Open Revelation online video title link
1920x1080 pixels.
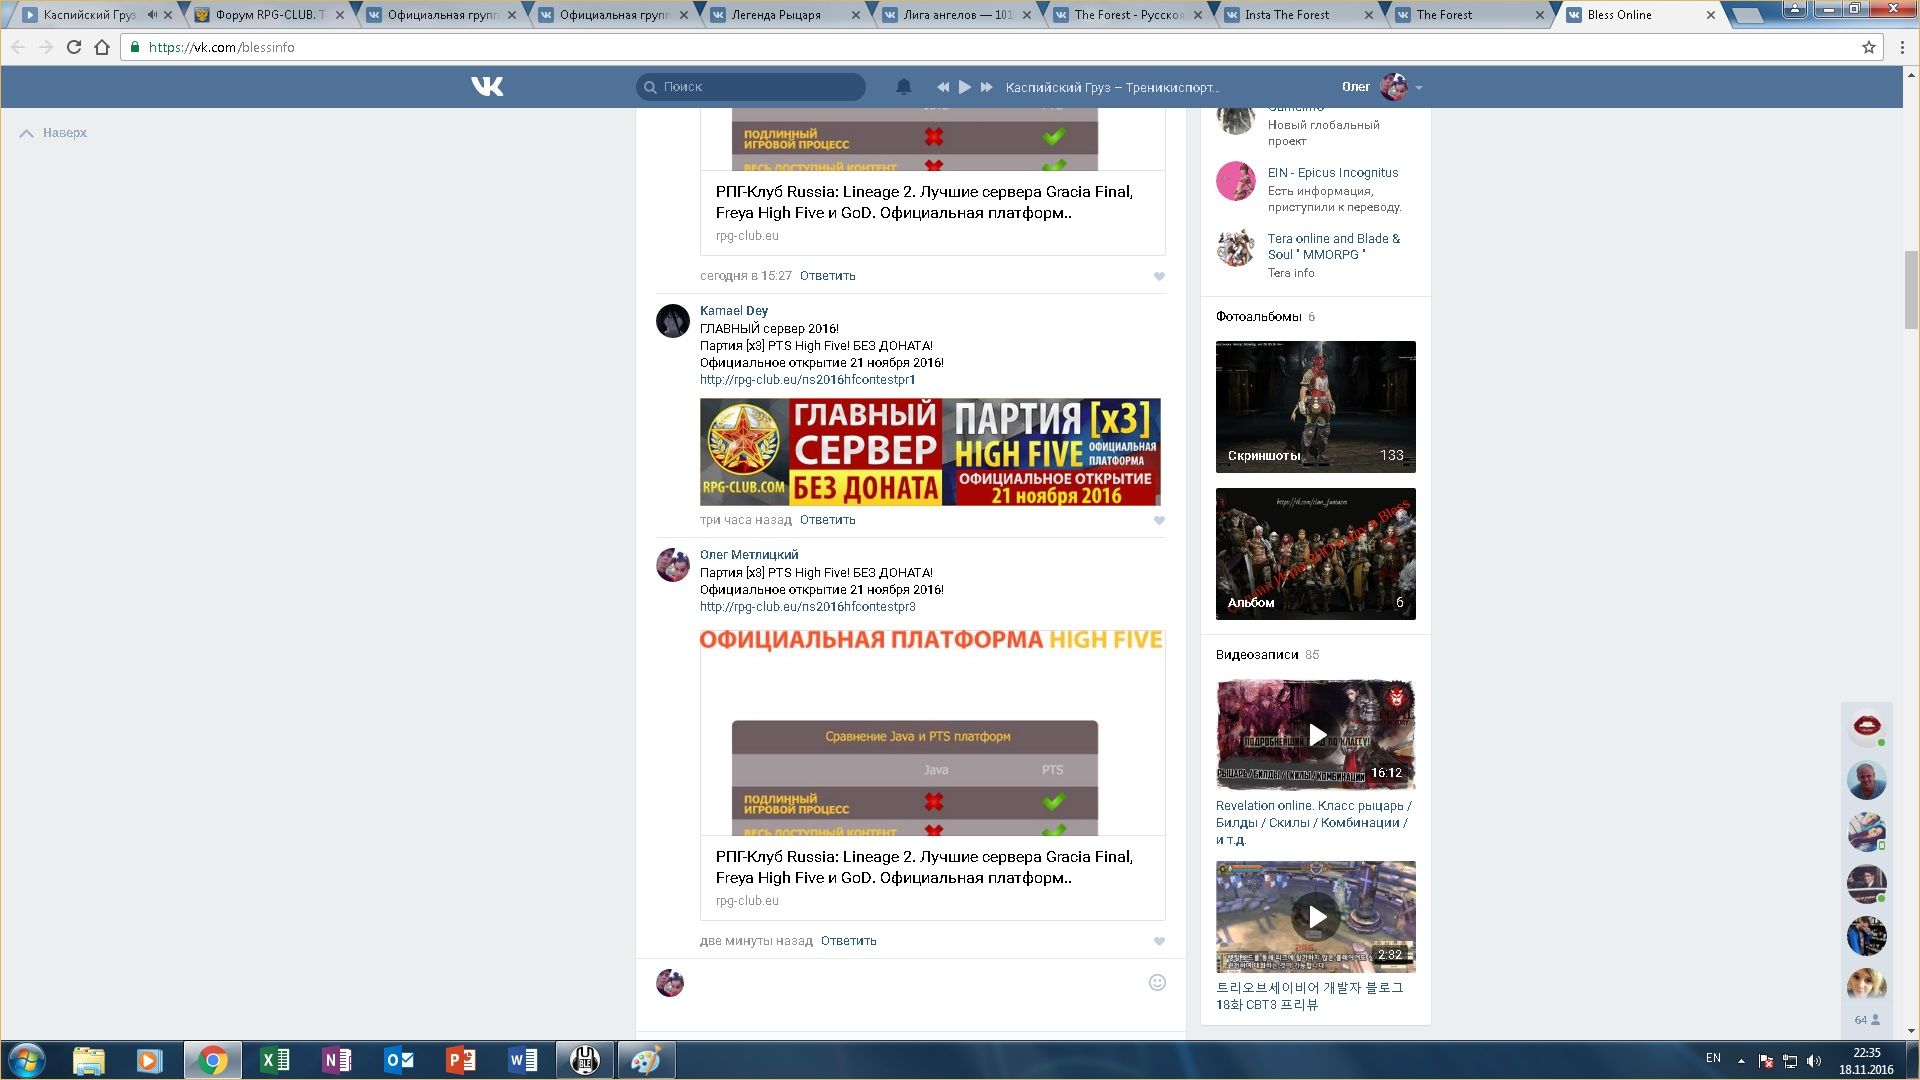(x=1314, y=823)
